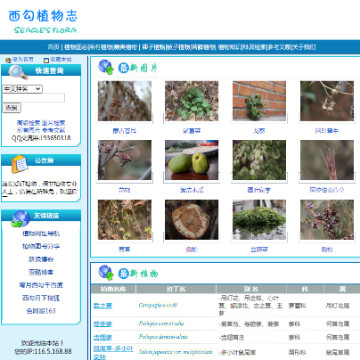Click the globe icon beside 最新植物 heading

click(x=106, y=273)
